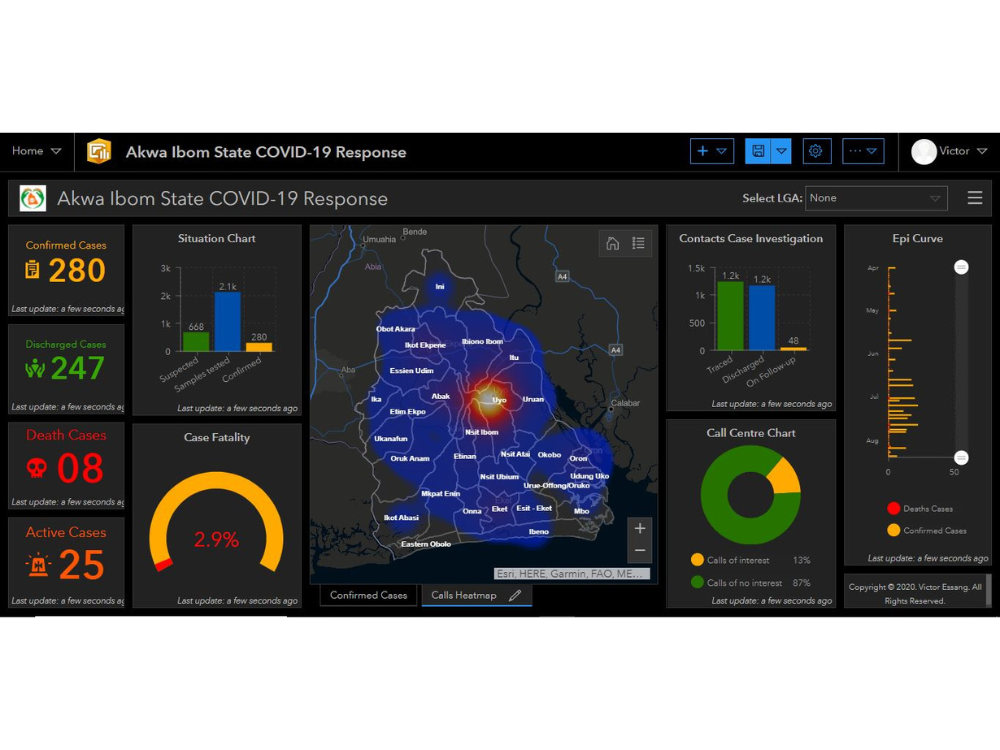Click the 08 death cases value

coord(80,468)
